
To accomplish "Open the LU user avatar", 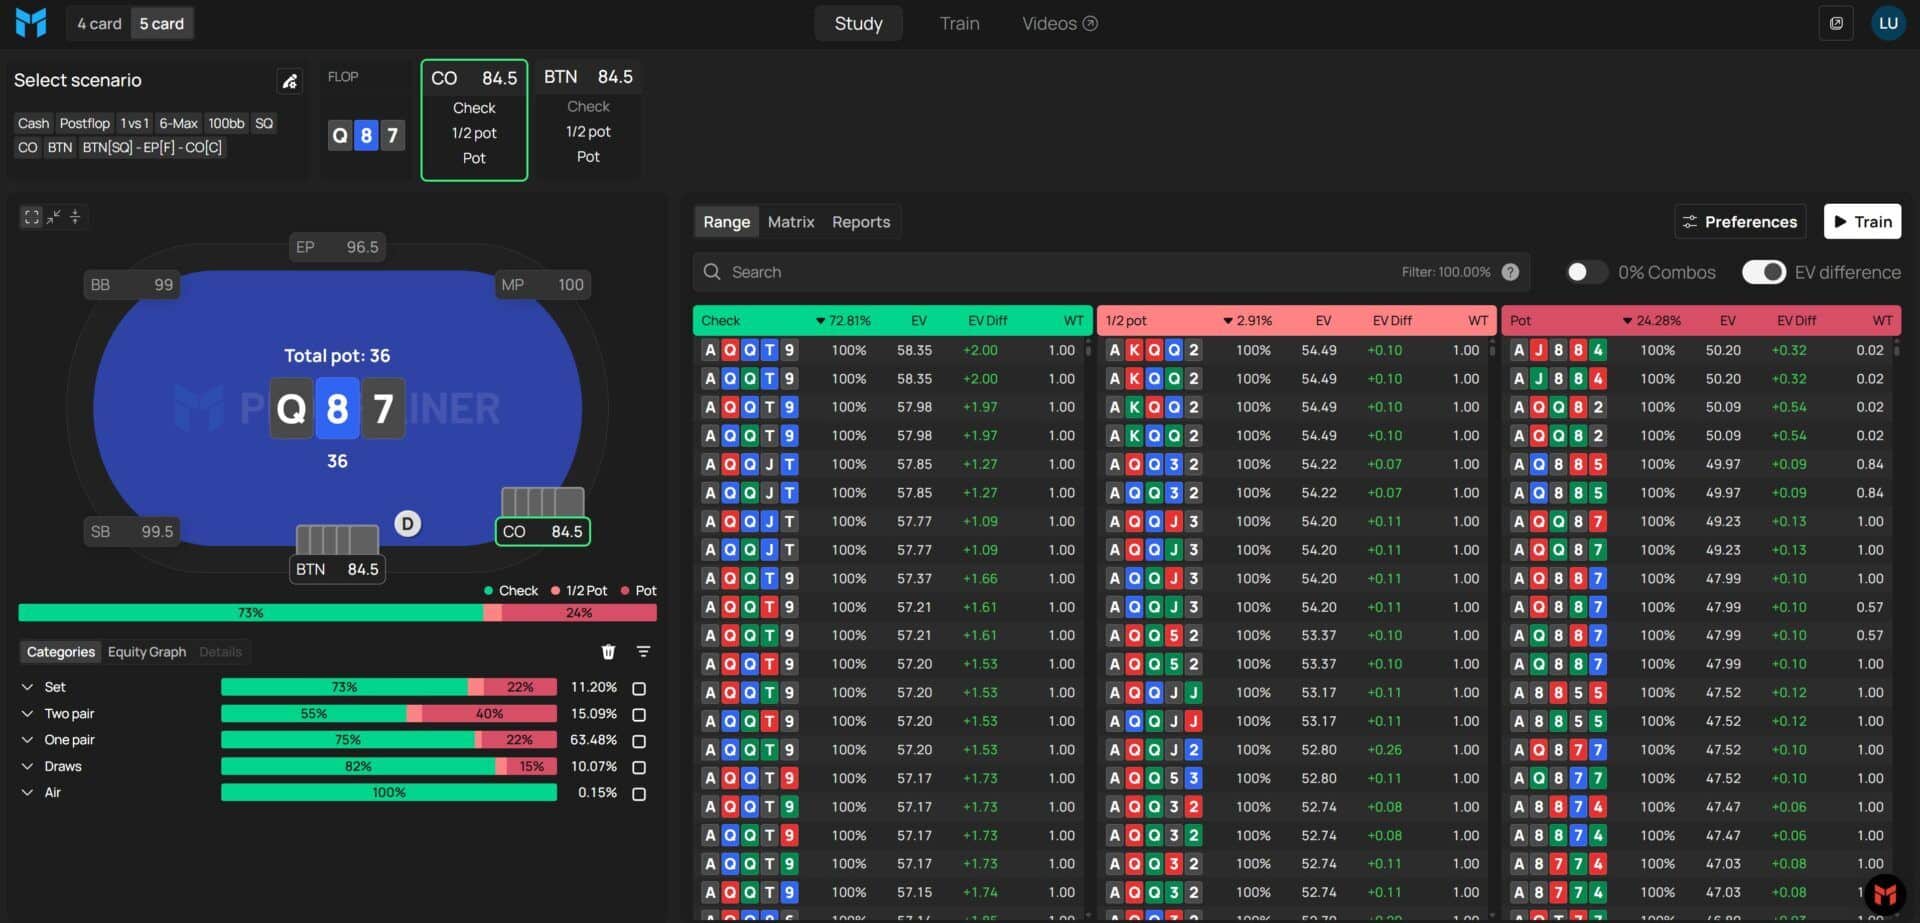I will coord(1888,23).
